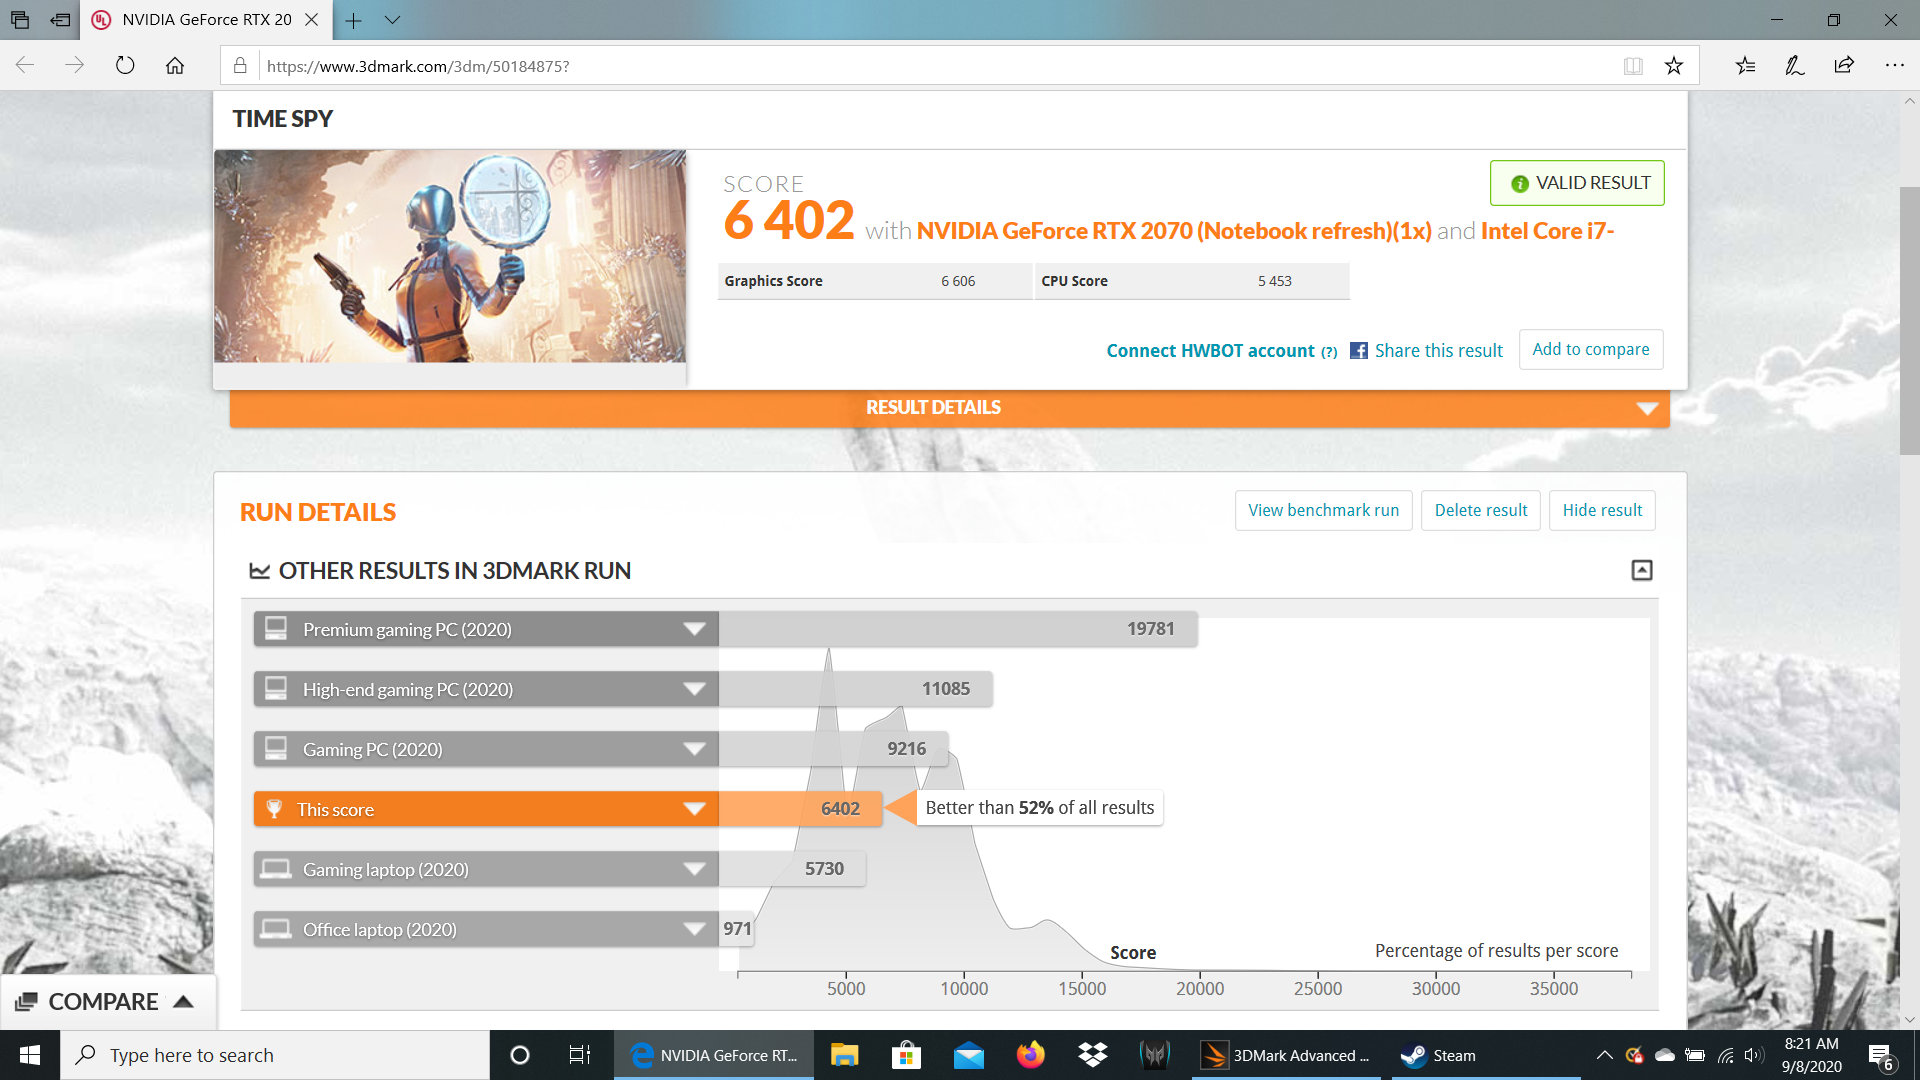
Task: Click the VALID RESULT badge
Action: [x=1577, y=183]
